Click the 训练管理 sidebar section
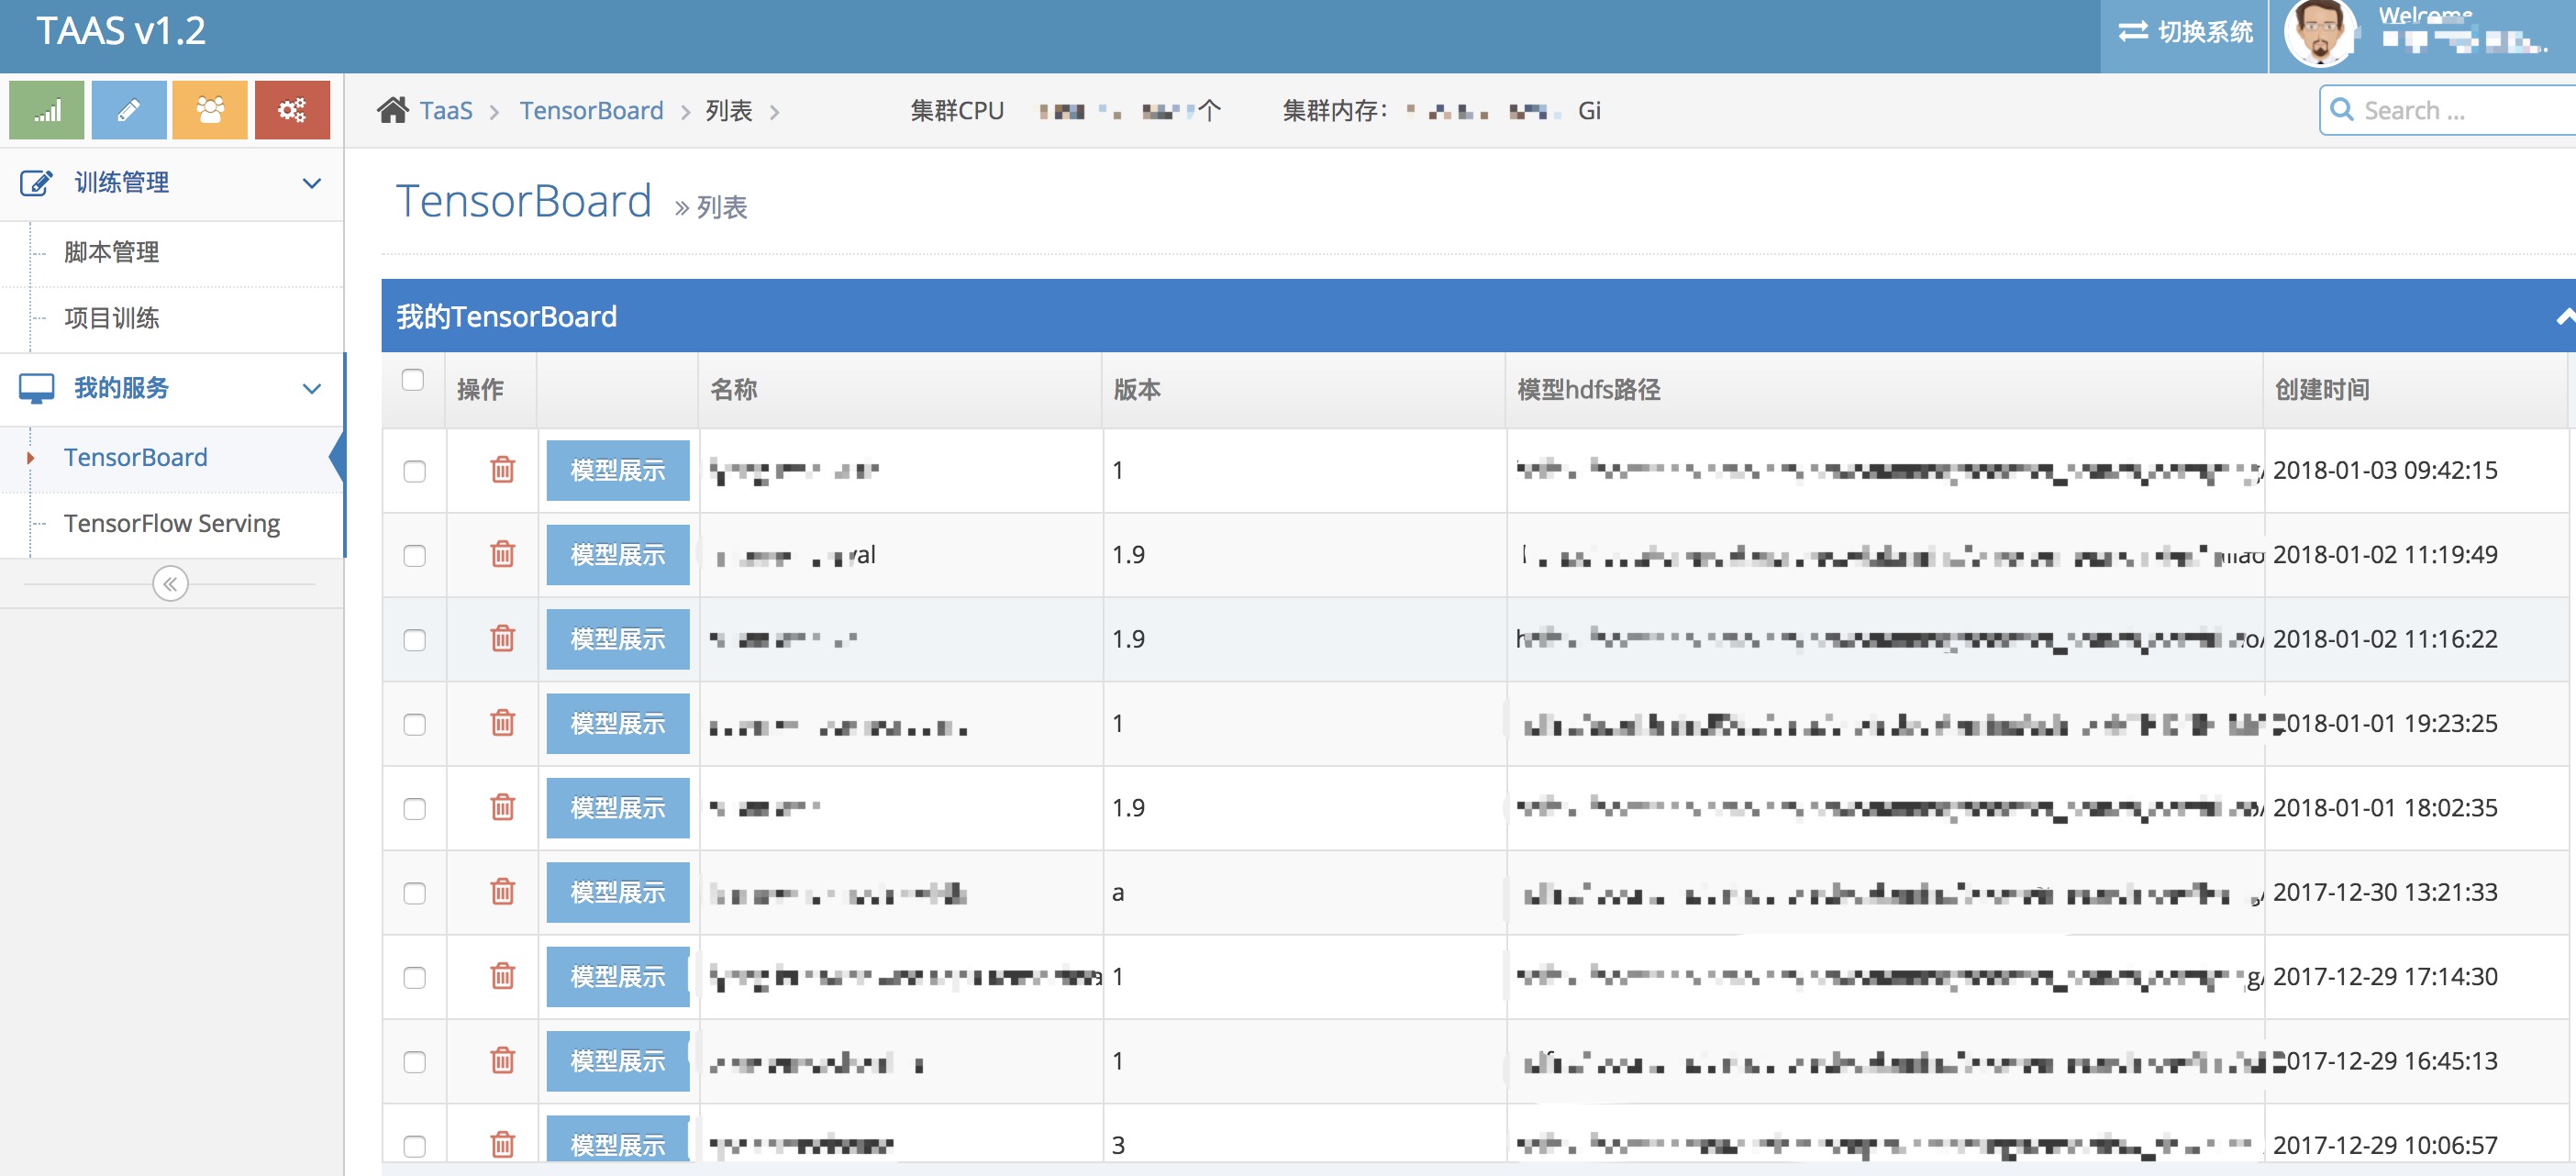2576x1176 pixels. click(x=171, y=184)
